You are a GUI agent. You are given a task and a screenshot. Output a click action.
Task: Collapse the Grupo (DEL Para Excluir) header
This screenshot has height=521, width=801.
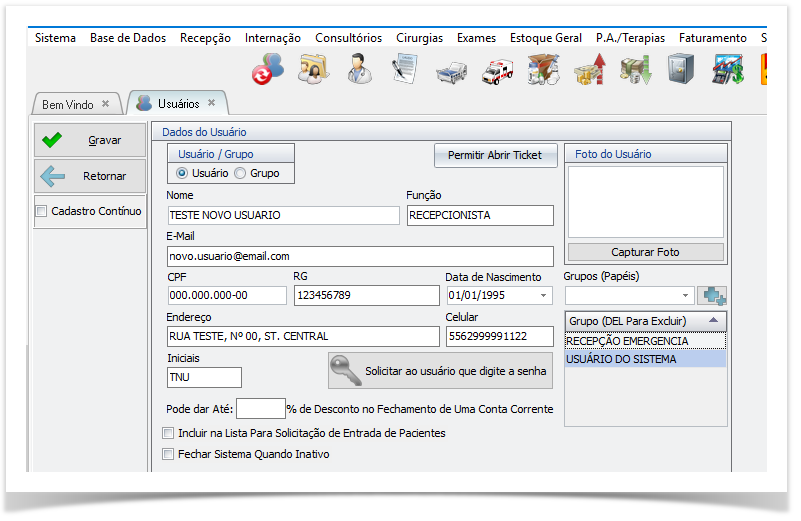coord(712,321)
